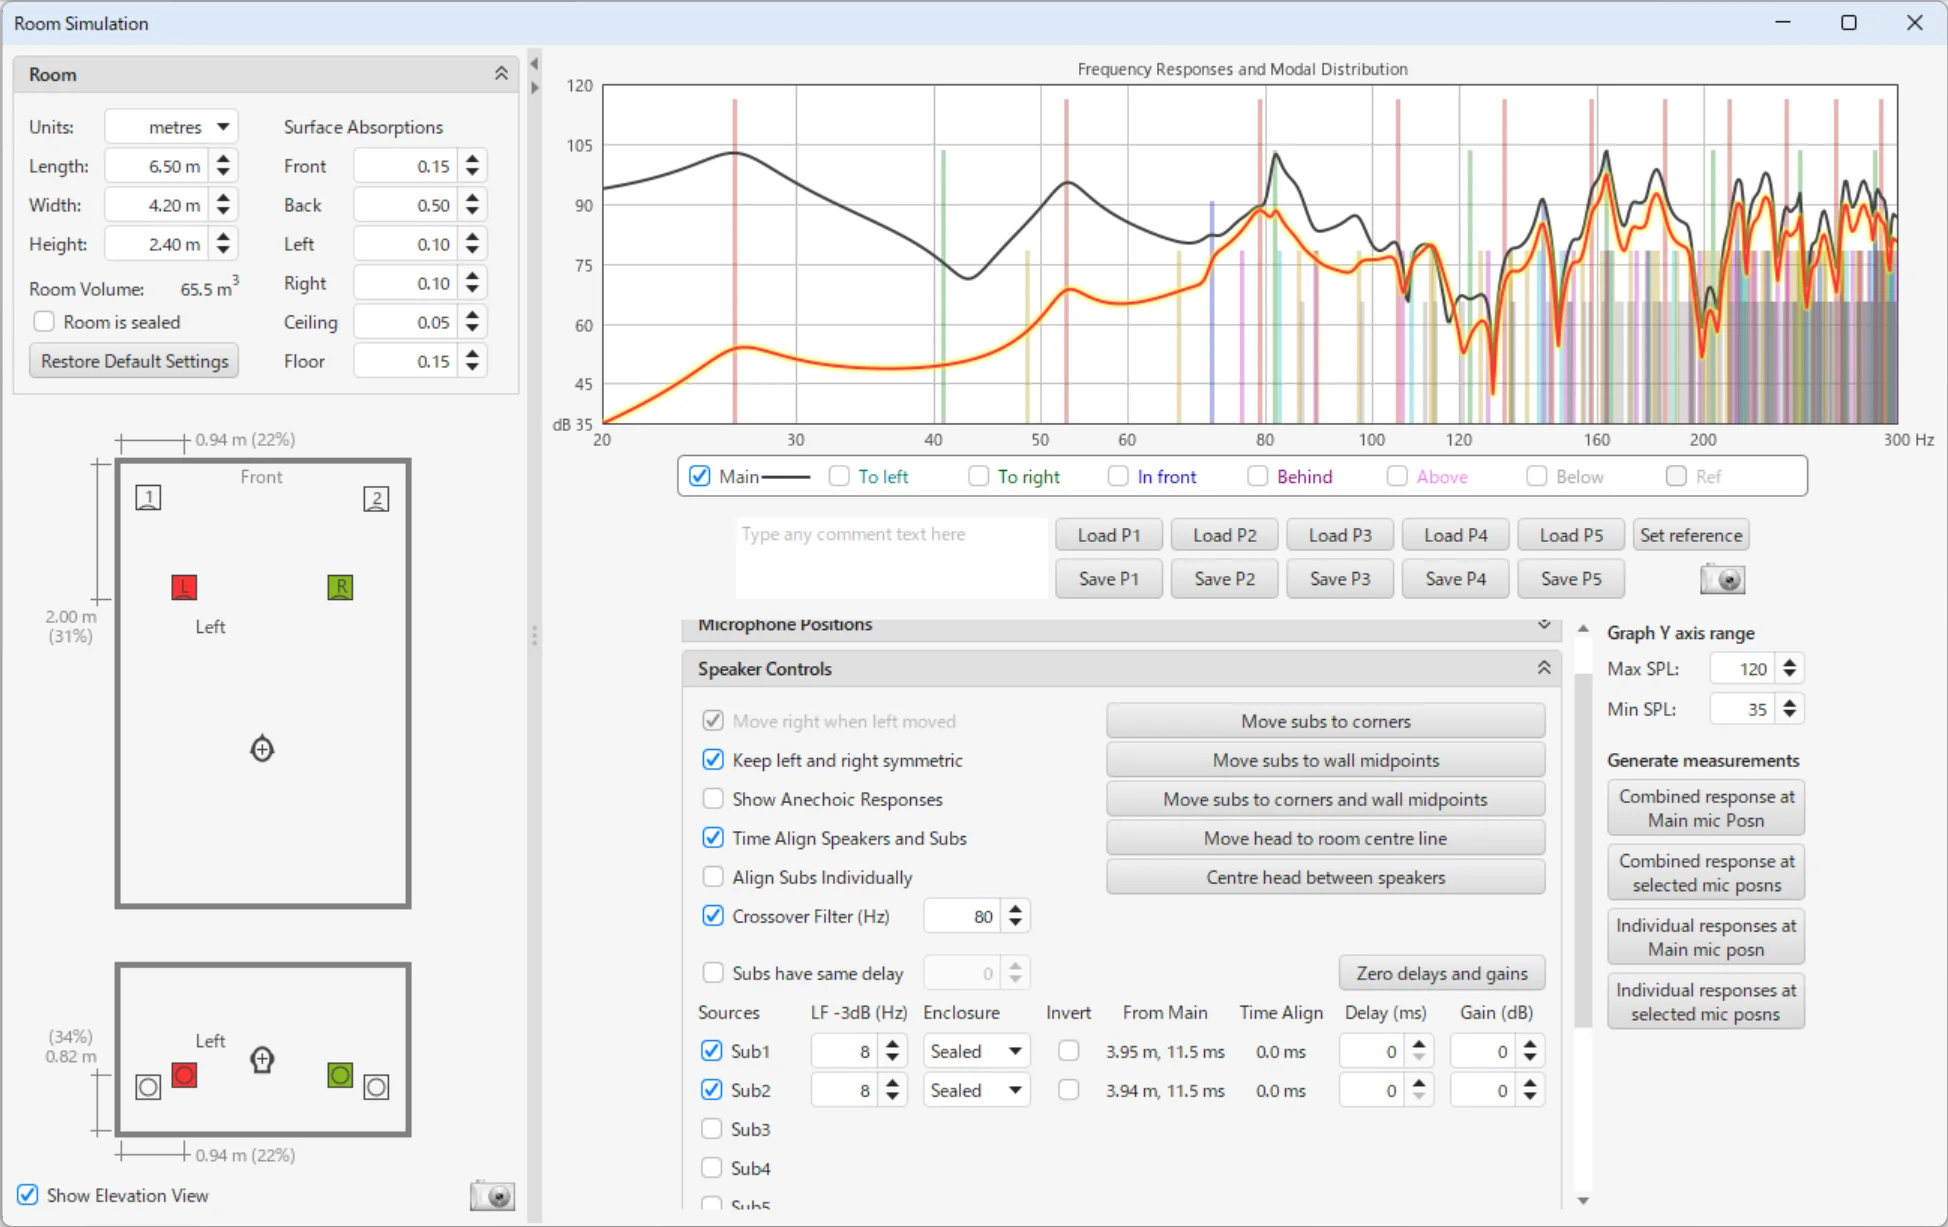1948x1227 pixels.
Task: Click the listener head icon in plan view
Action: [x=262, y=749]
